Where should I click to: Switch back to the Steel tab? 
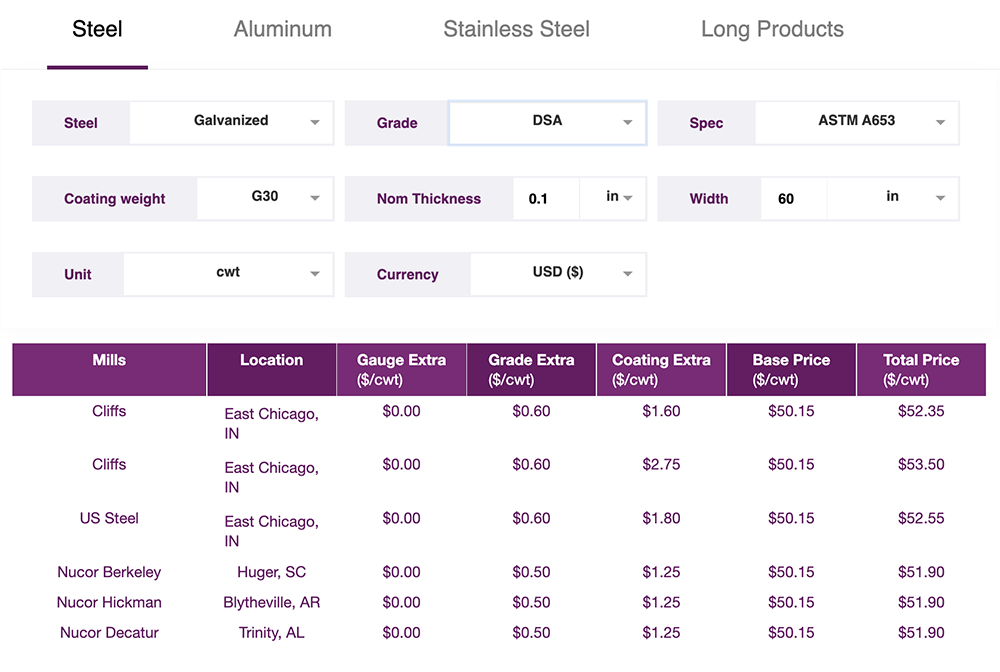(97, 29)
